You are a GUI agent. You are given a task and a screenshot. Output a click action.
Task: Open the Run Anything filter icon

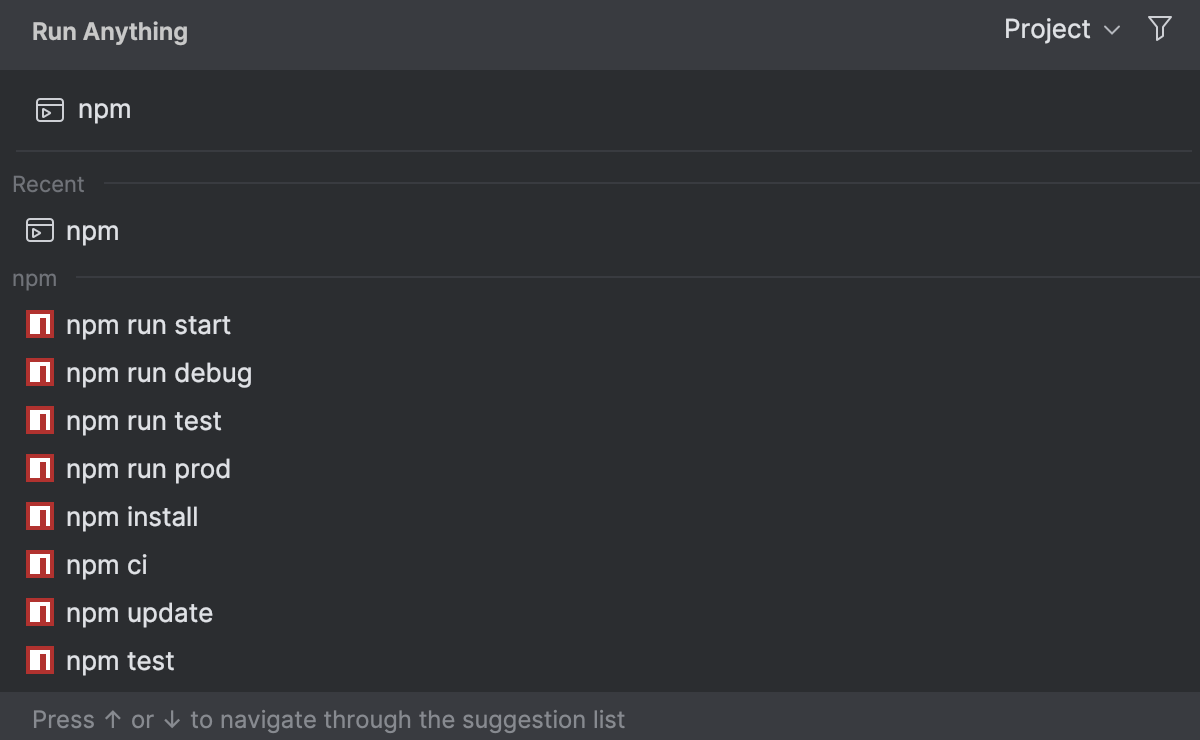[1159, 29]
